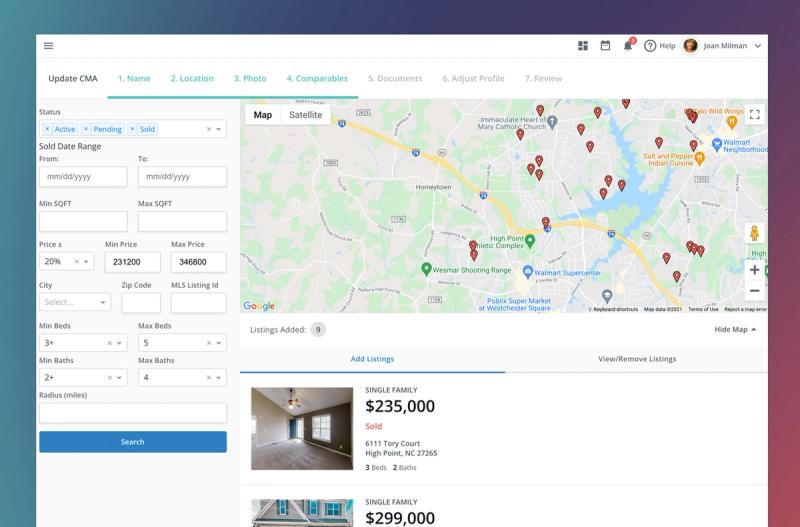This screenshot has width=800, height=527.
Task: Clear the Min Beds 3+ value
Action: click(109, 343)
